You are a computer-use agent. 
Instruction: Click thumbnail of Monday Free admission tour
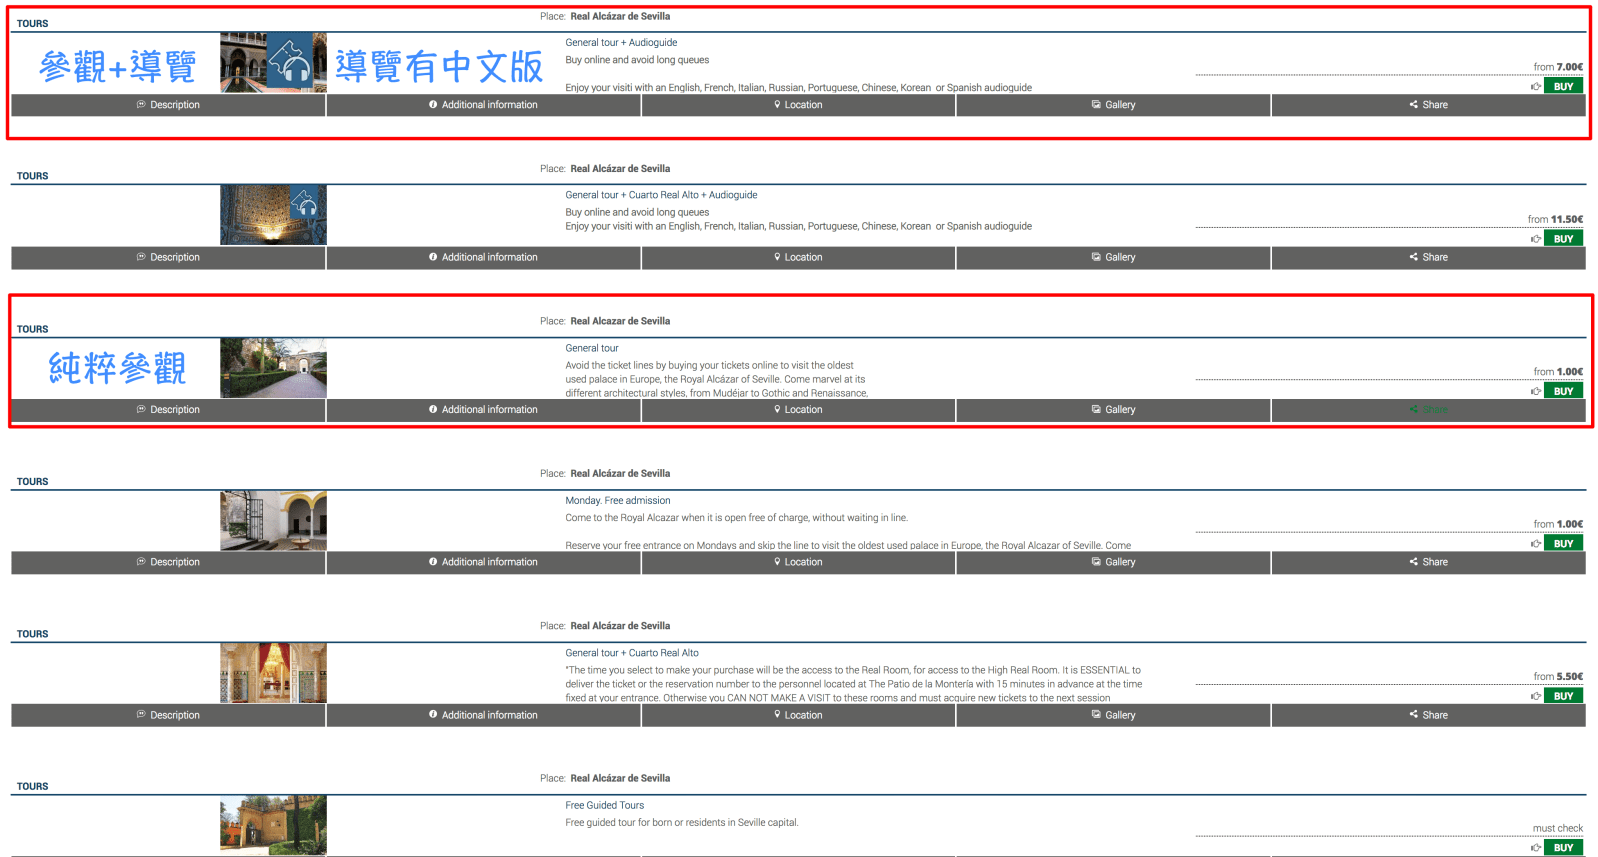[x=273, y=520]
